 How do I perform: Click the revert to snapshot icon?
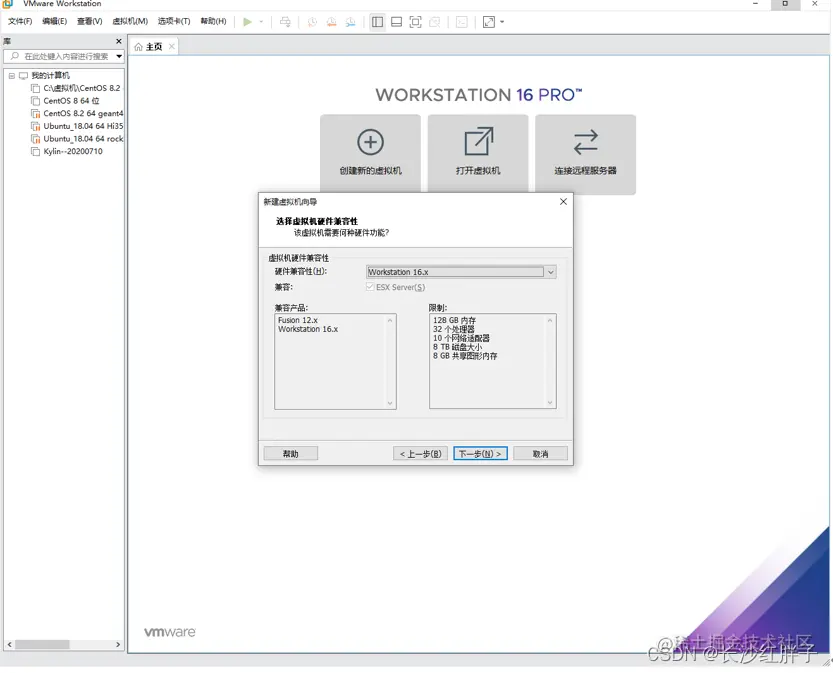pyautogui.click(x=332, y=22)
